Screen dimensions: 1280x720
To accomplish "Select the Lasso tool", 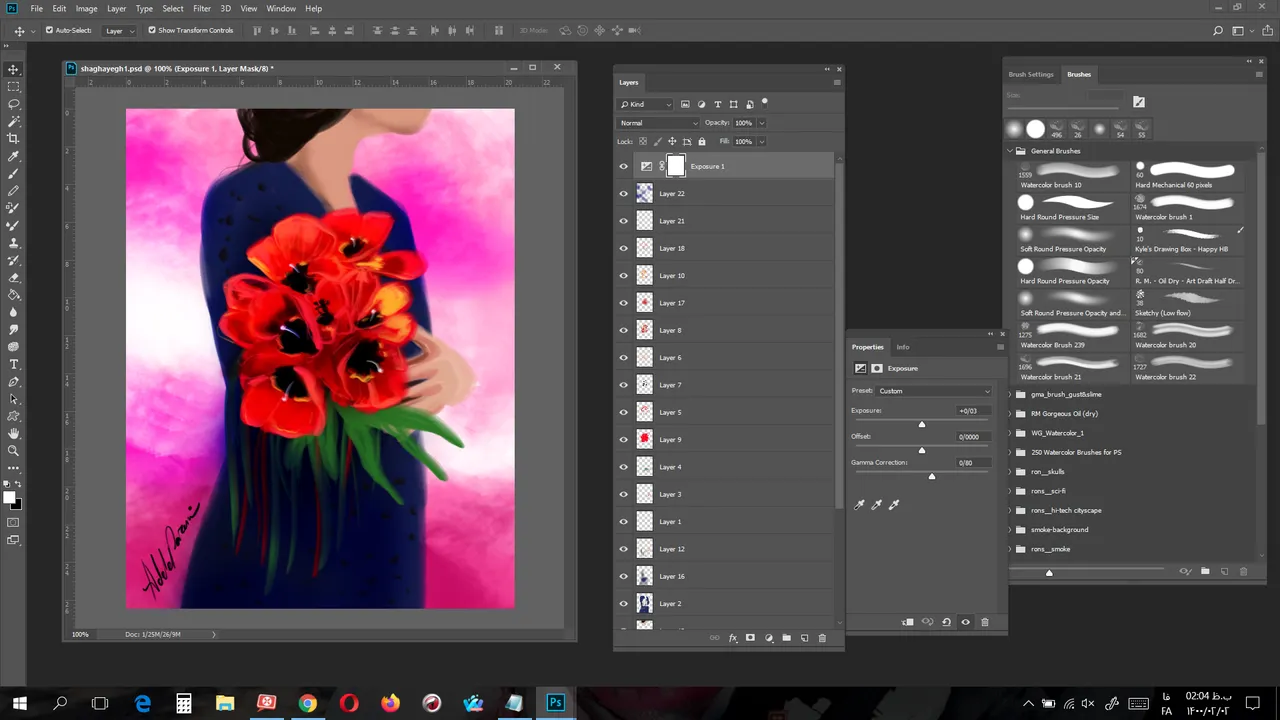I will point(14,104).
